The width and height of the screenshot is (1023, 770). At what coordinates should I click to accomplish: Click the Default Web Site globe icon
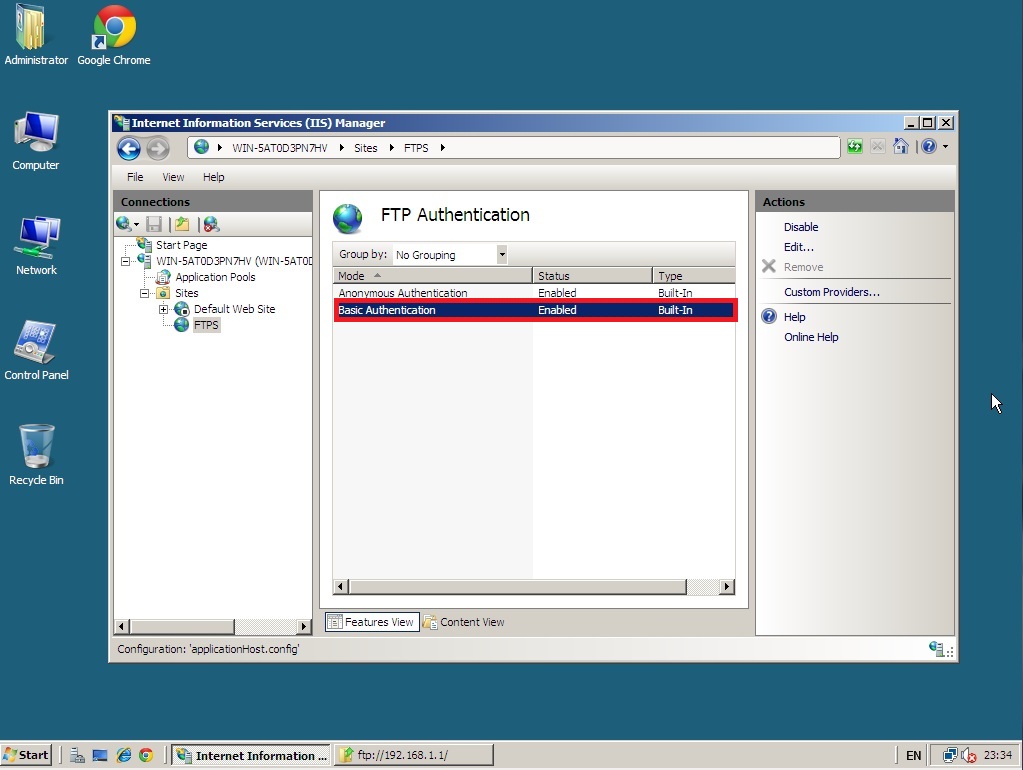[182, 309]
